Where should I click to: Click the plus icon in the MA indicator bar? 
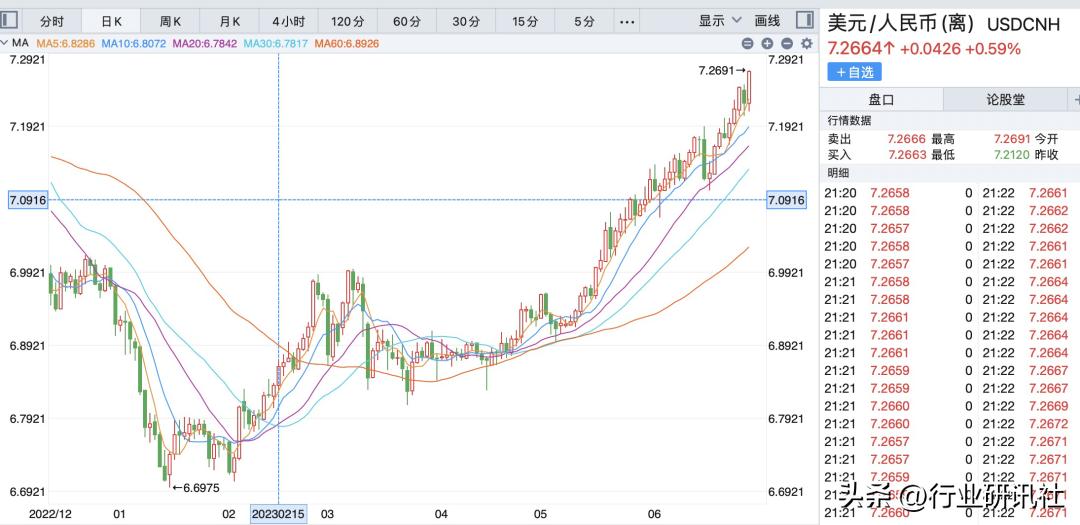tap(767, 43)
